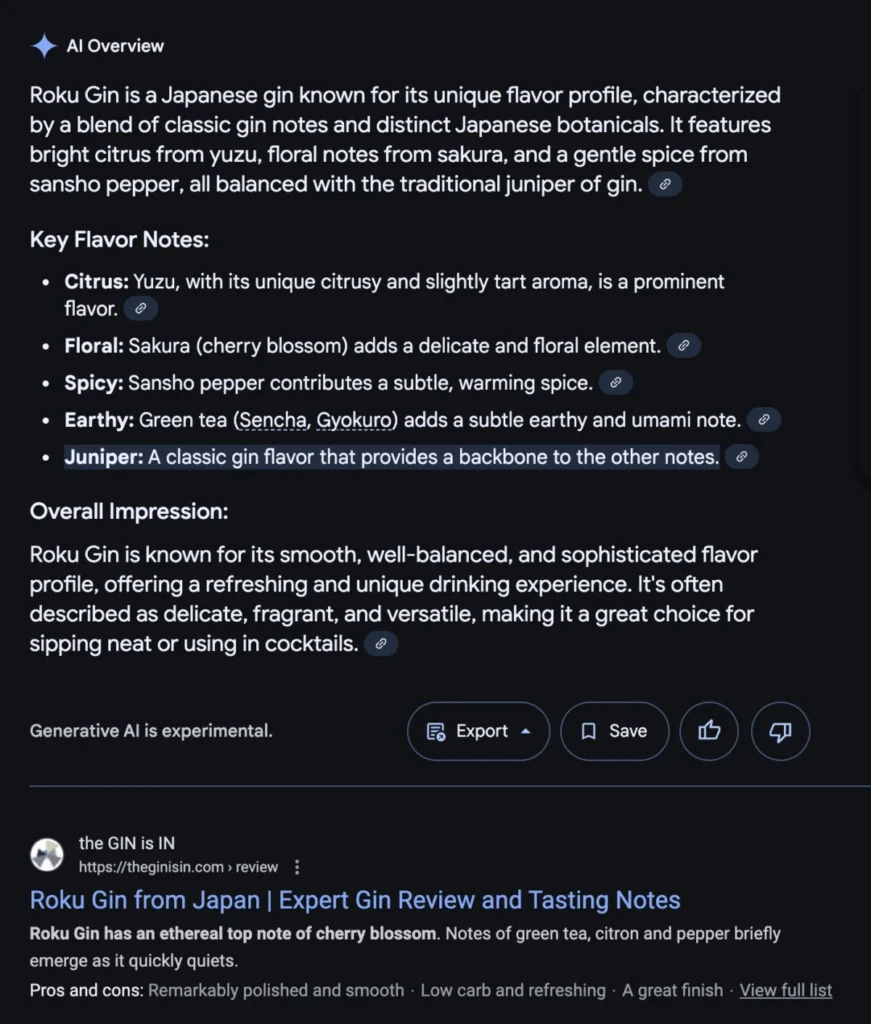The width and height of the screenshot is (871, 1024).
Task: Open the source link for Citrus note
Action: [x=141, y=309]
